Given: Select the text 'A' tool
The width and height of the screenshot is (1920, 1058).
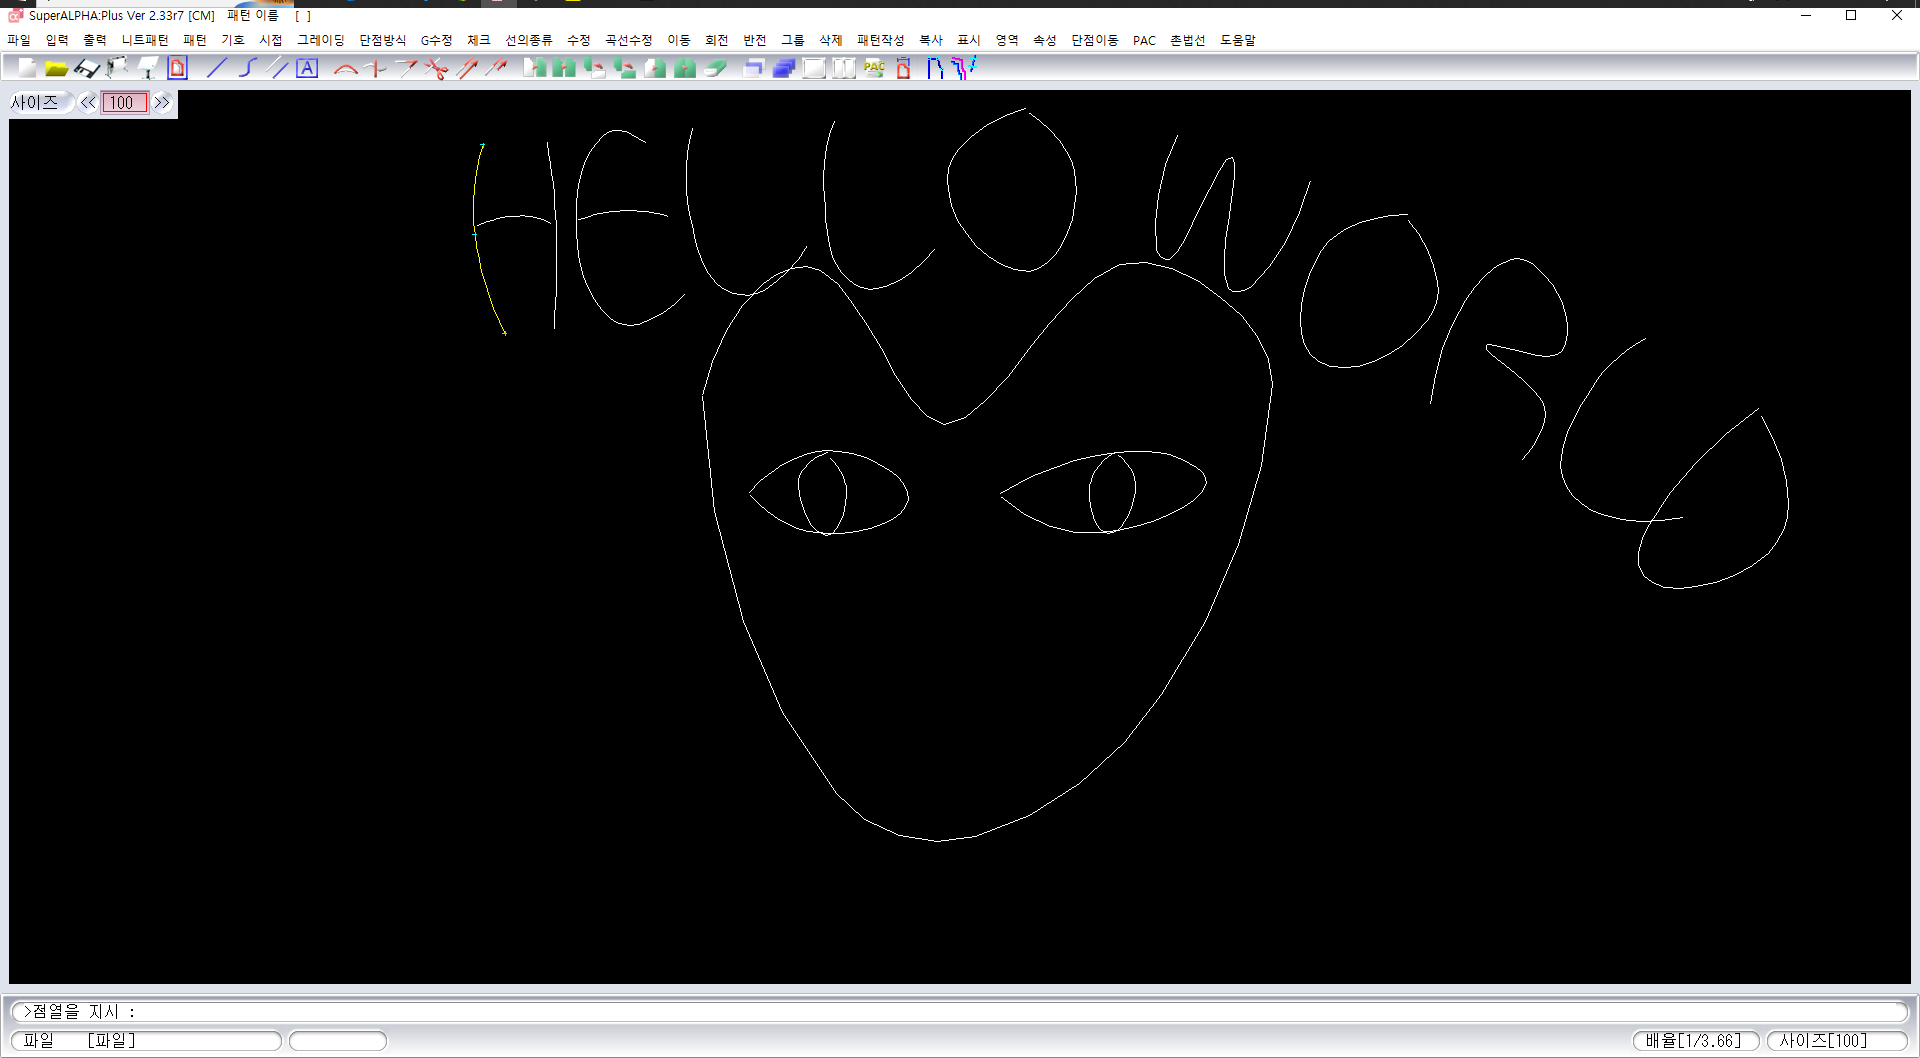Looking at the screenshot, I should (307, 68).
